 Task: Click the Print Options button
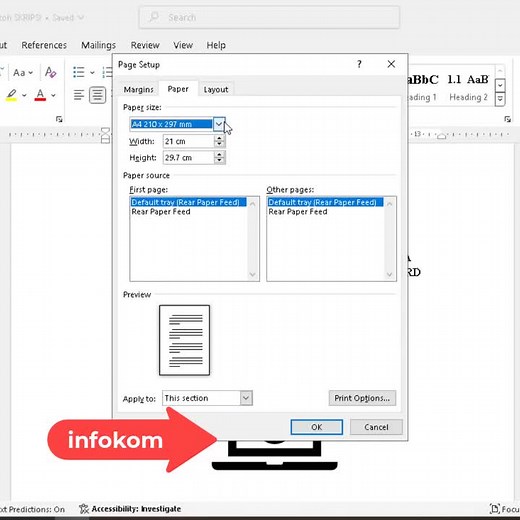(x=362, y=398)
